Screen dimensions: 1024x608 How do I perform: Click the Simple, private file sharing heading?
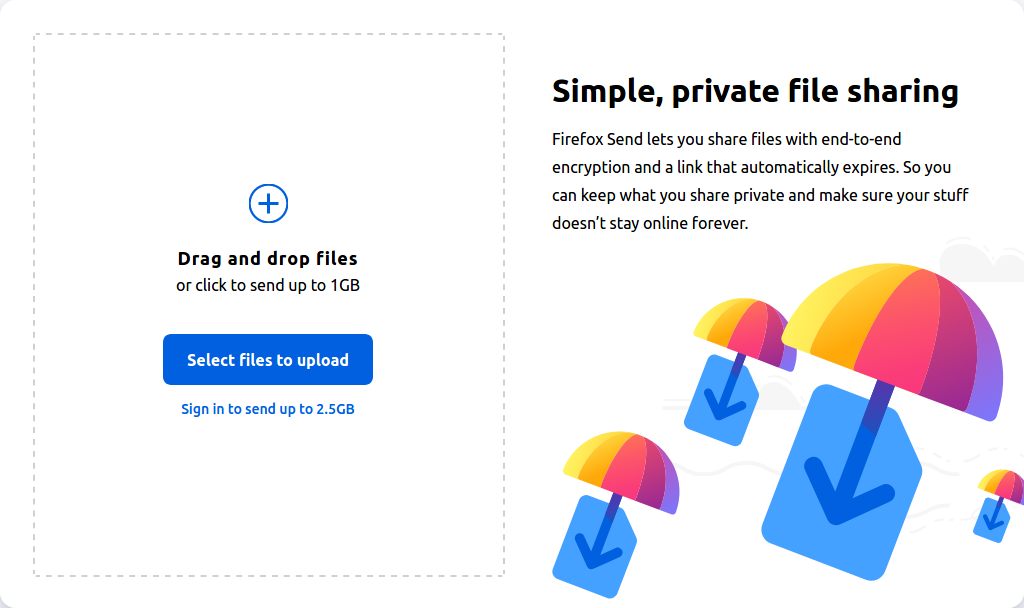[x=753, y=90]
